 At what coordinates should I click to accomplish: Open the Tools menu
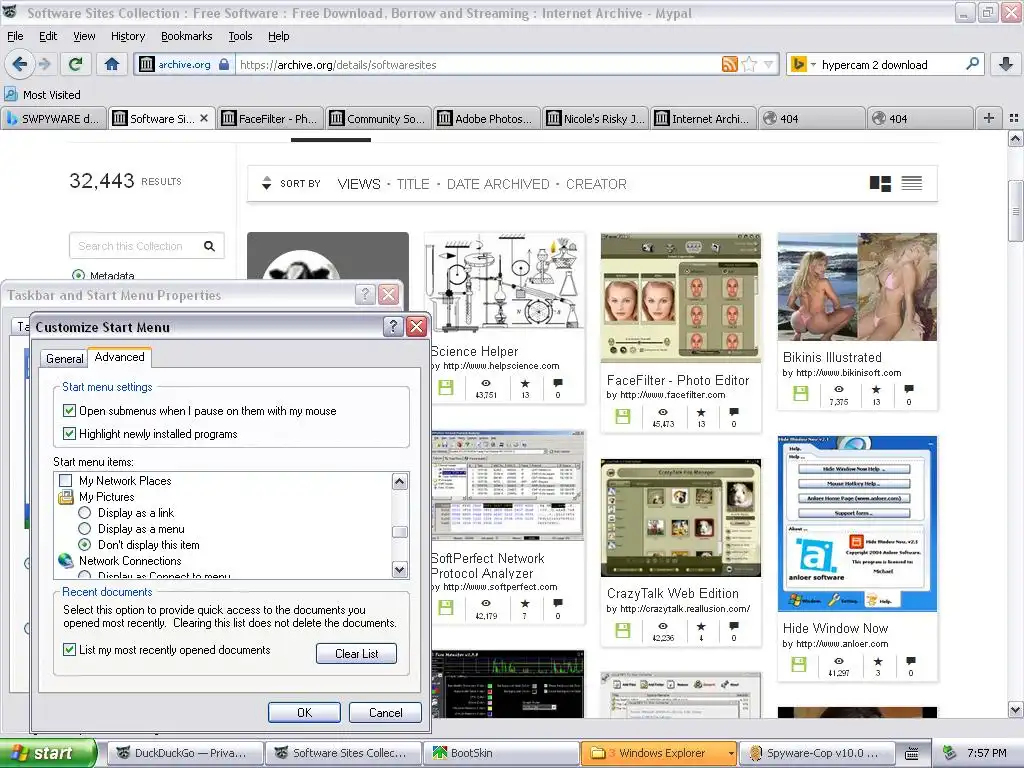click(240, 36)
